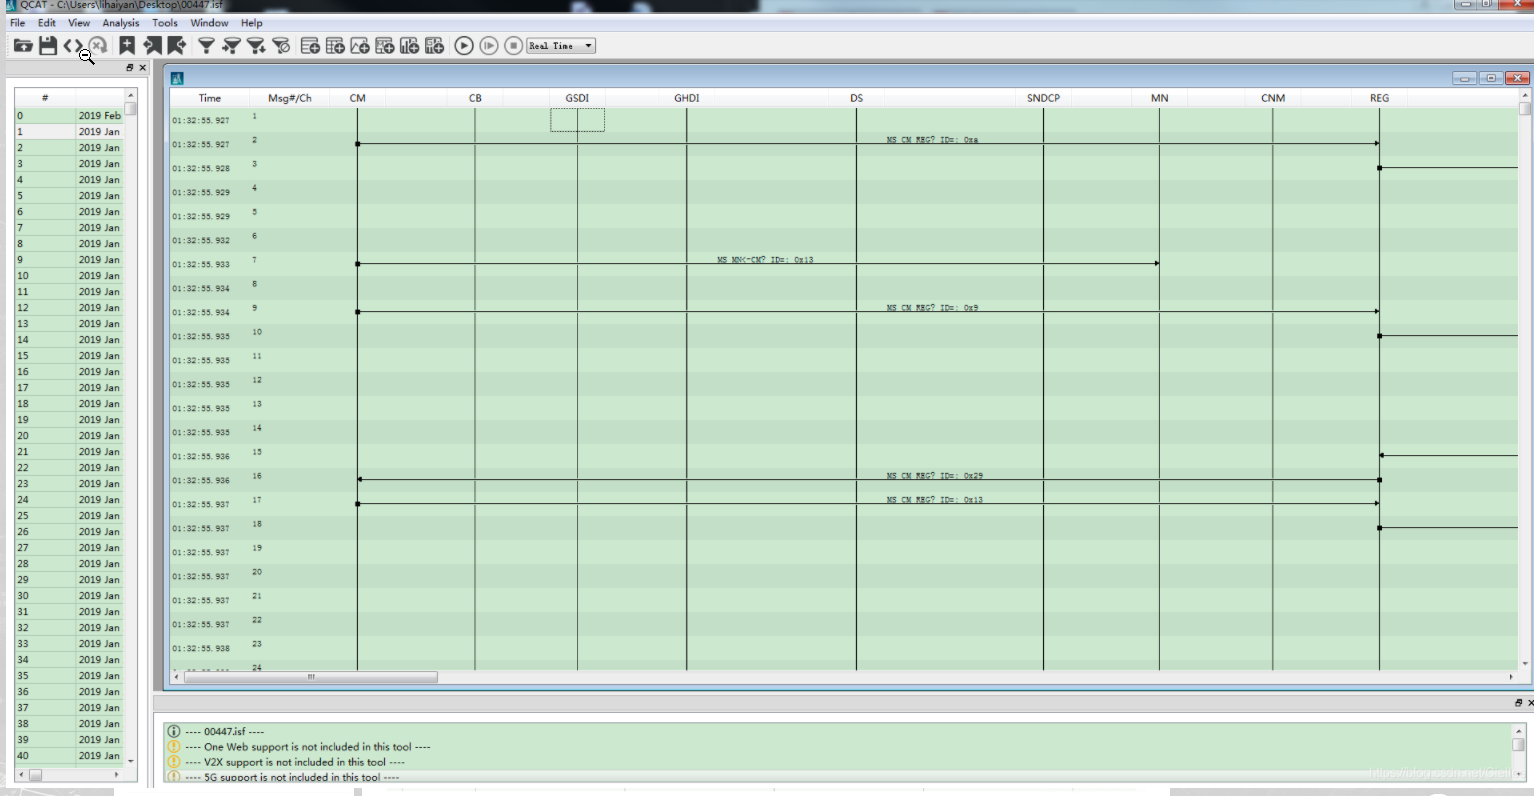Open the View menu
This screenshot has width=1534, height=796.
[x=78, y=22]
